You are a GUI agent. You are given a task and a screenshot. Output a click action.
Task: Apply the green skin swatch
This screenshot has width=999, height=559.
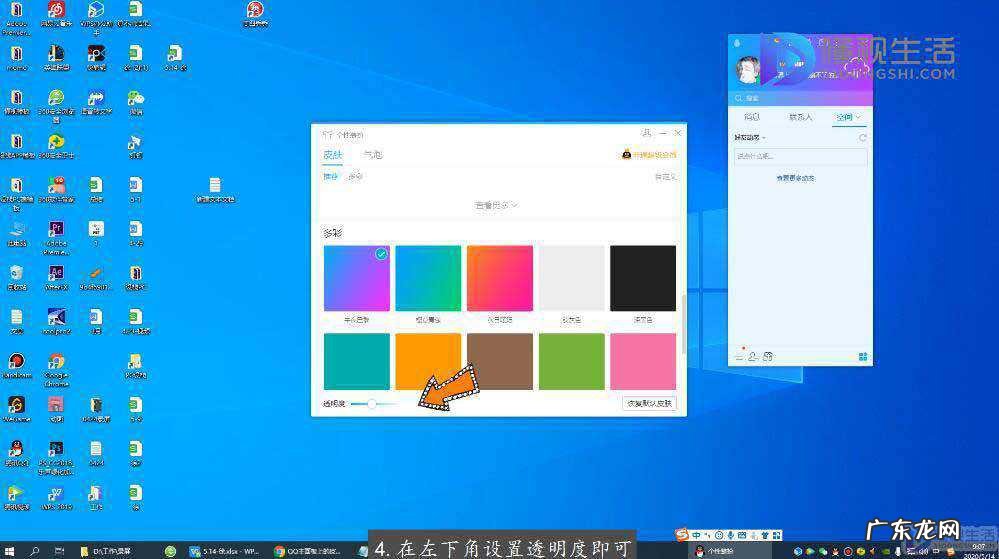point(571,361)
